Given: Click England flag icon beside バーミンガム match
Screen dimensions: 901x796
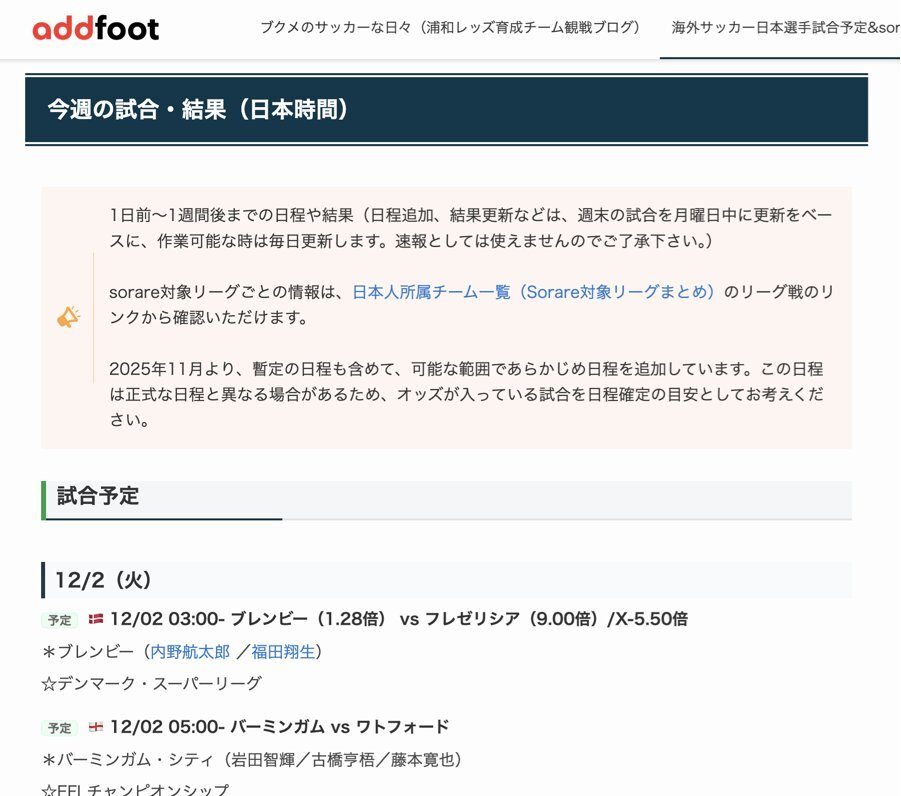Looking at the screenshot, I should coord(96,727).
